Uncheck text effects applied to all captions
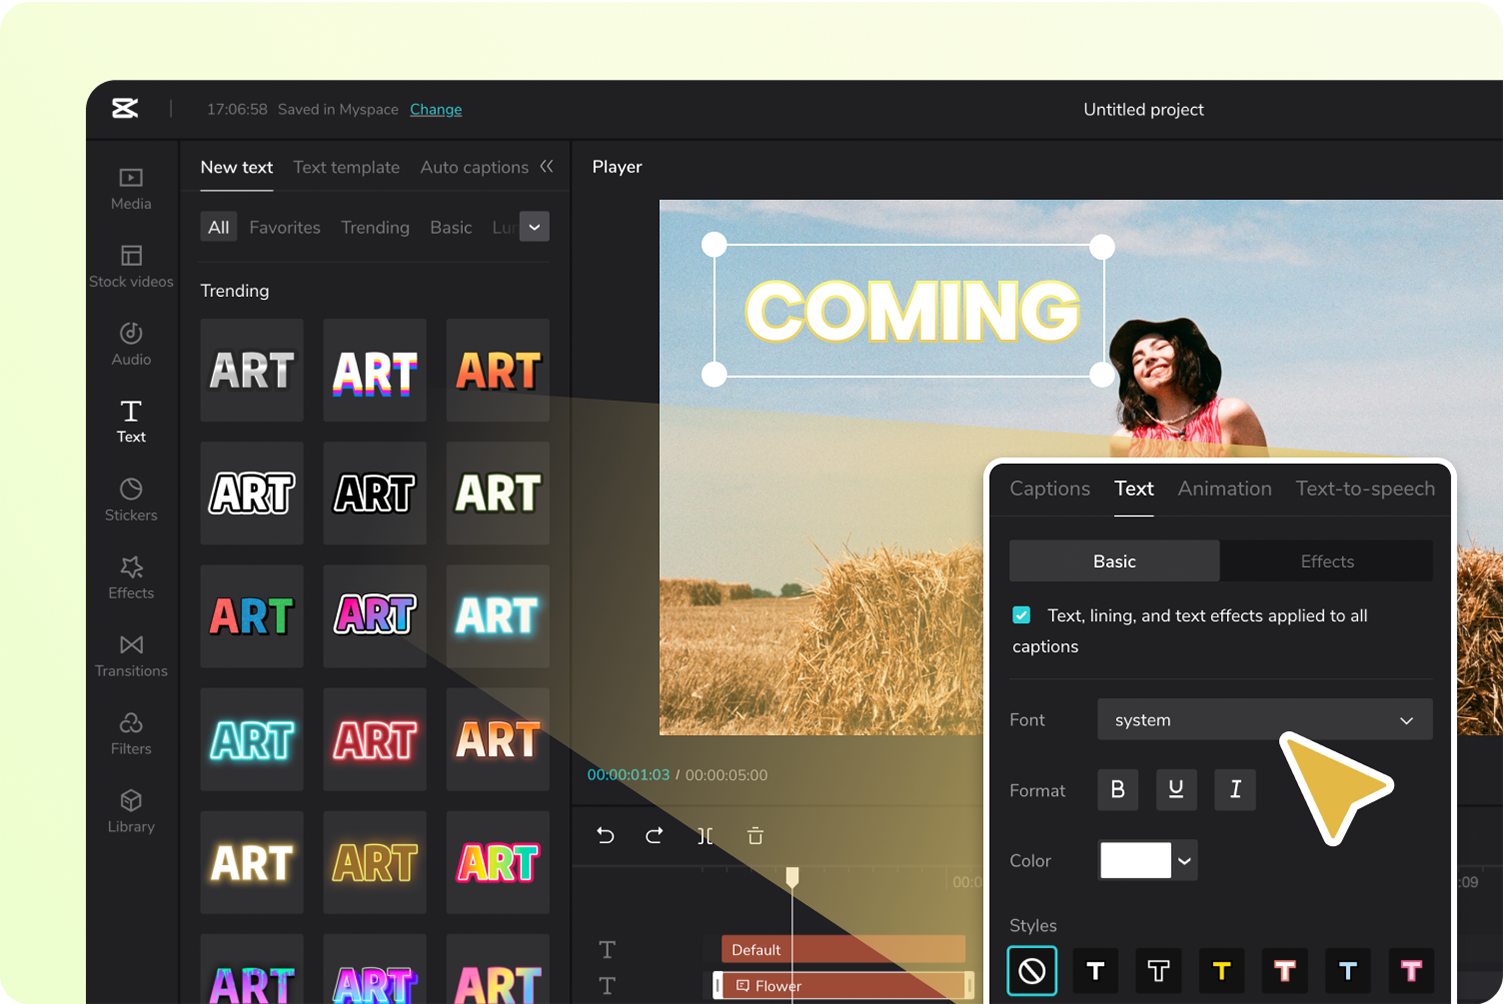This screenshot has height=1004, width=1504. click(x=1021, y=615)
